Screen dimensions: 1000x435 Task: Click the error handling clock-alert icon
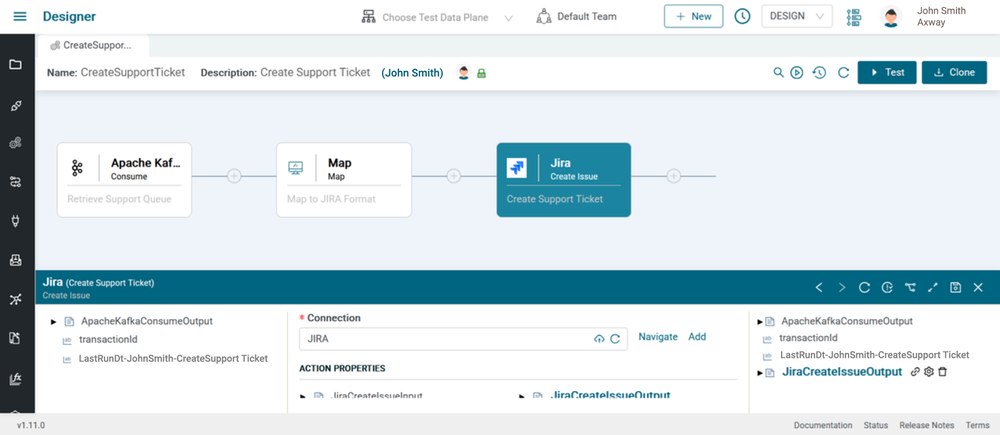pos(887,288)
